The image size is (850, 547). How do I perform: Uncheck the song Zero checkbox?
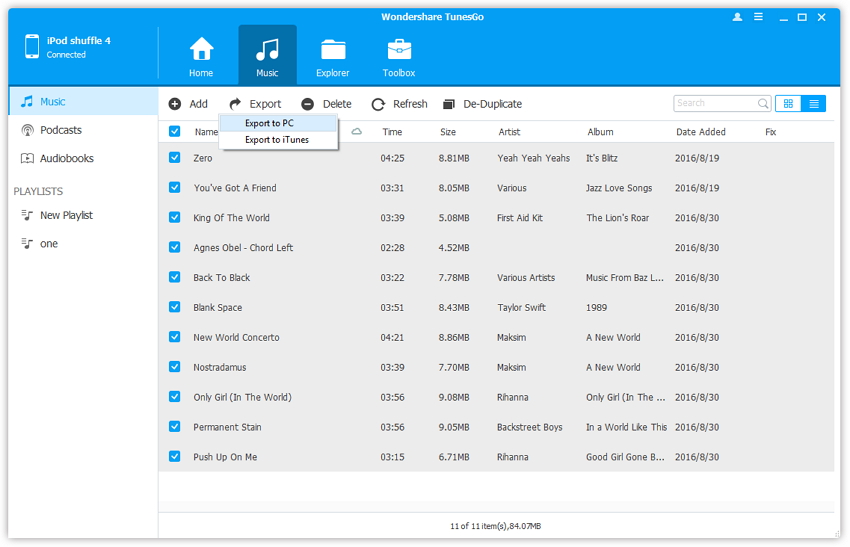click(x=175, y=158)
